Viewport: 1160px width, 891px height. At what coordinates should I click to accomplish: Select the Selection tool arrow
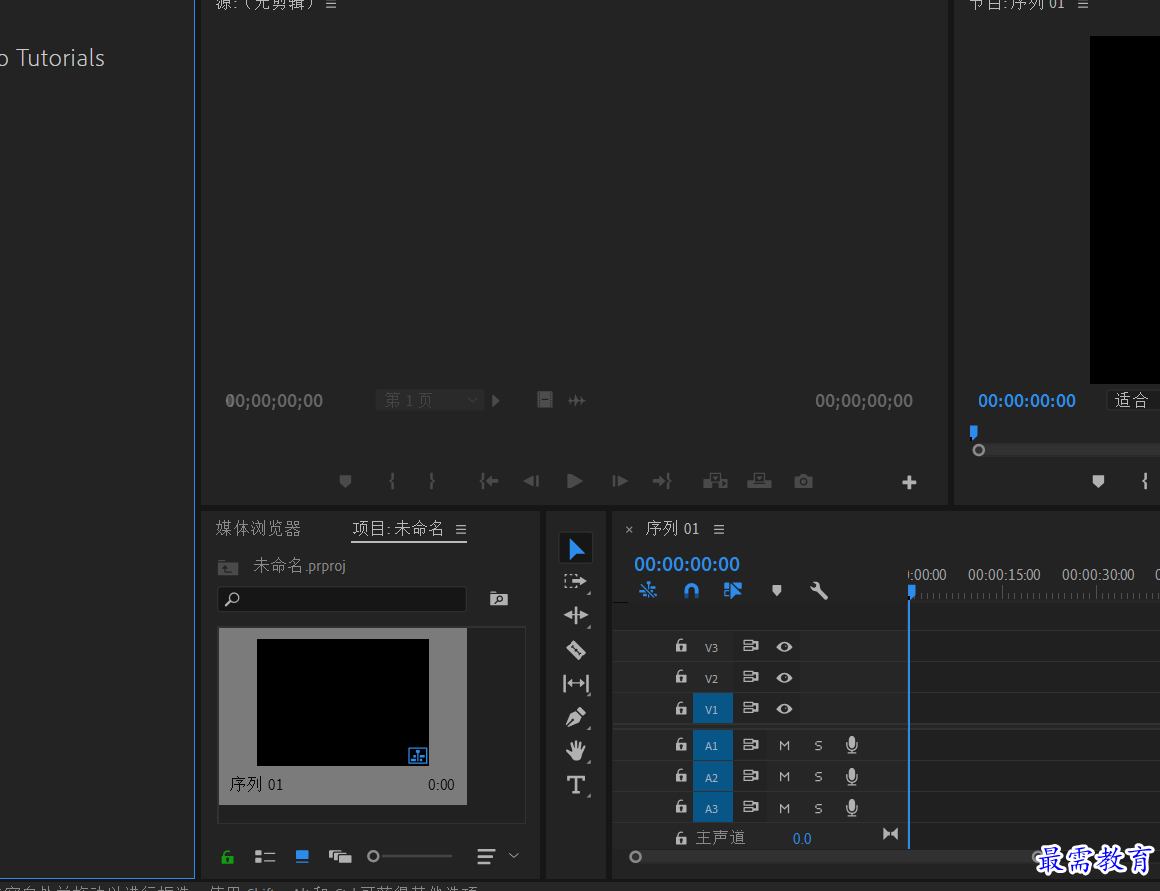coord(576,548)
